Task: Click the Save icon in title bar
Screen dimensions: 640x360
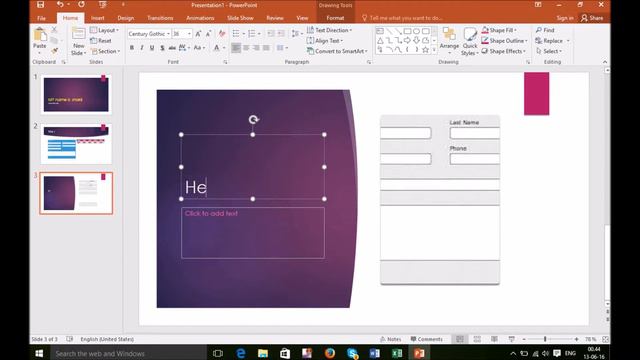Action: pos(40,5)
